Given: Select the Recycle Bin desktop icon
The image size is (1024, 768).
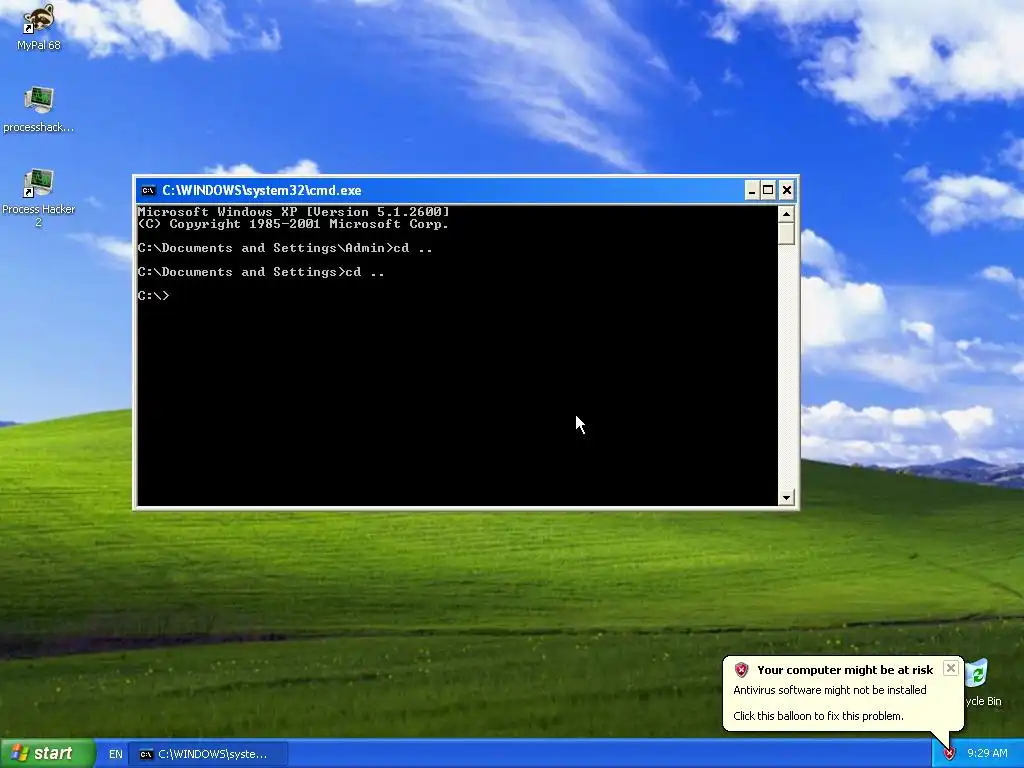Looking at the screenshot, I should (980, 683).
